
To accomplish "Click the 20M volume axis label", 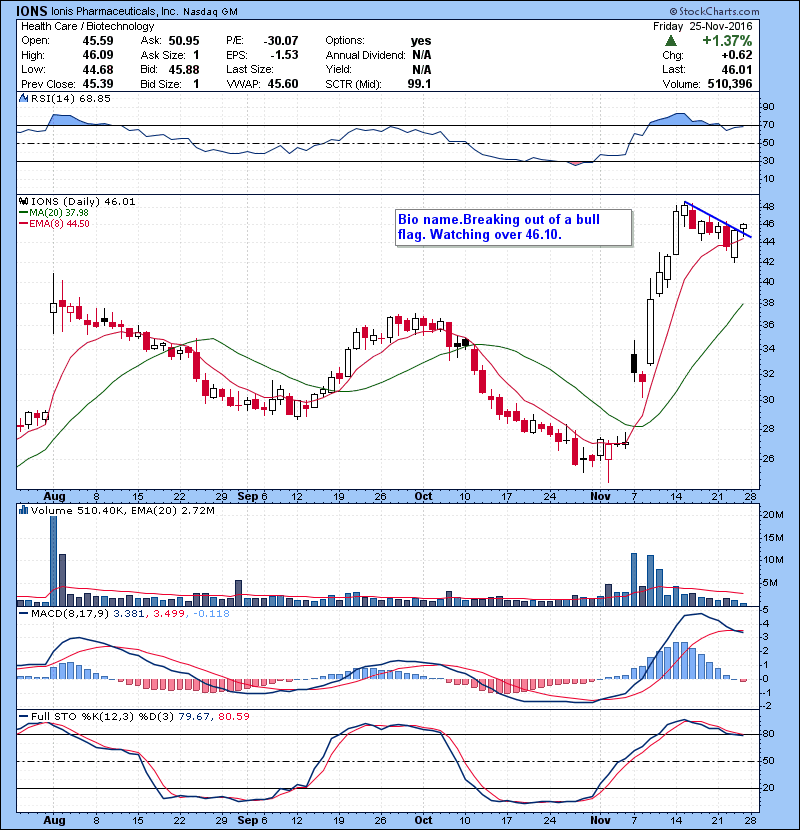I will [773, 515].
